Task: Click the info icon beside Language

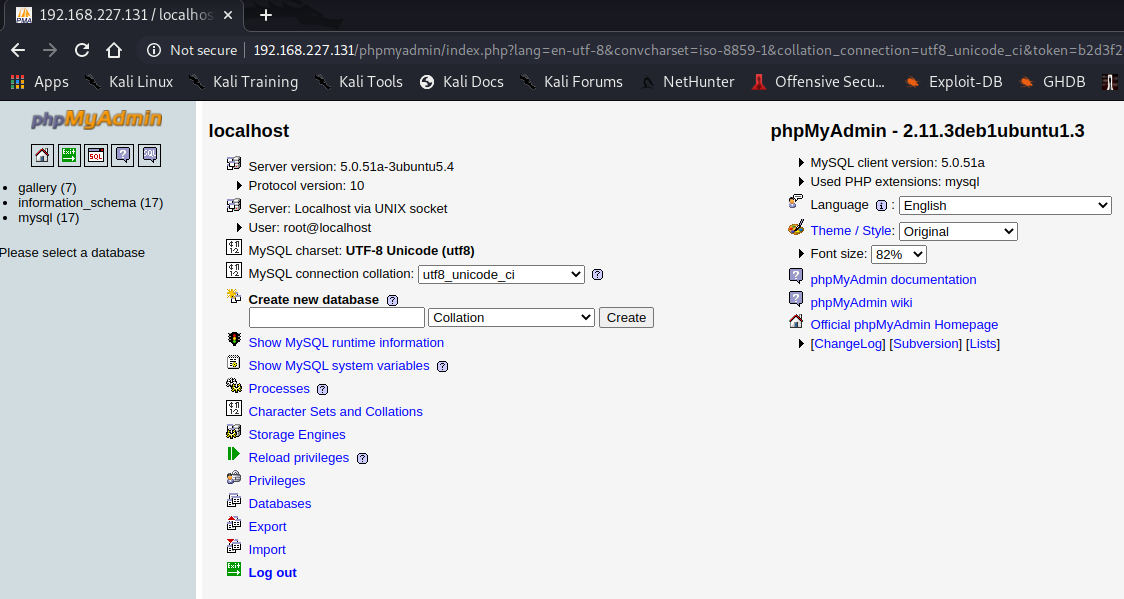Action: [x=881, y=206]
